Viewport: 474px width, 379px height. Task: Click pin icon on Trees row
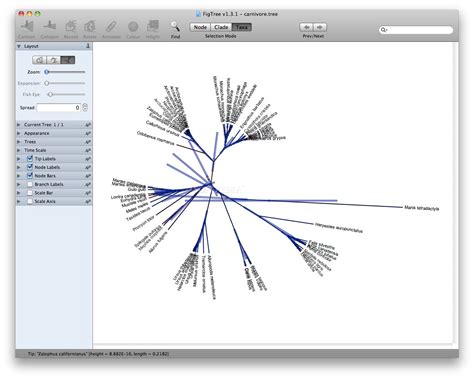click(x=88, y=142)
